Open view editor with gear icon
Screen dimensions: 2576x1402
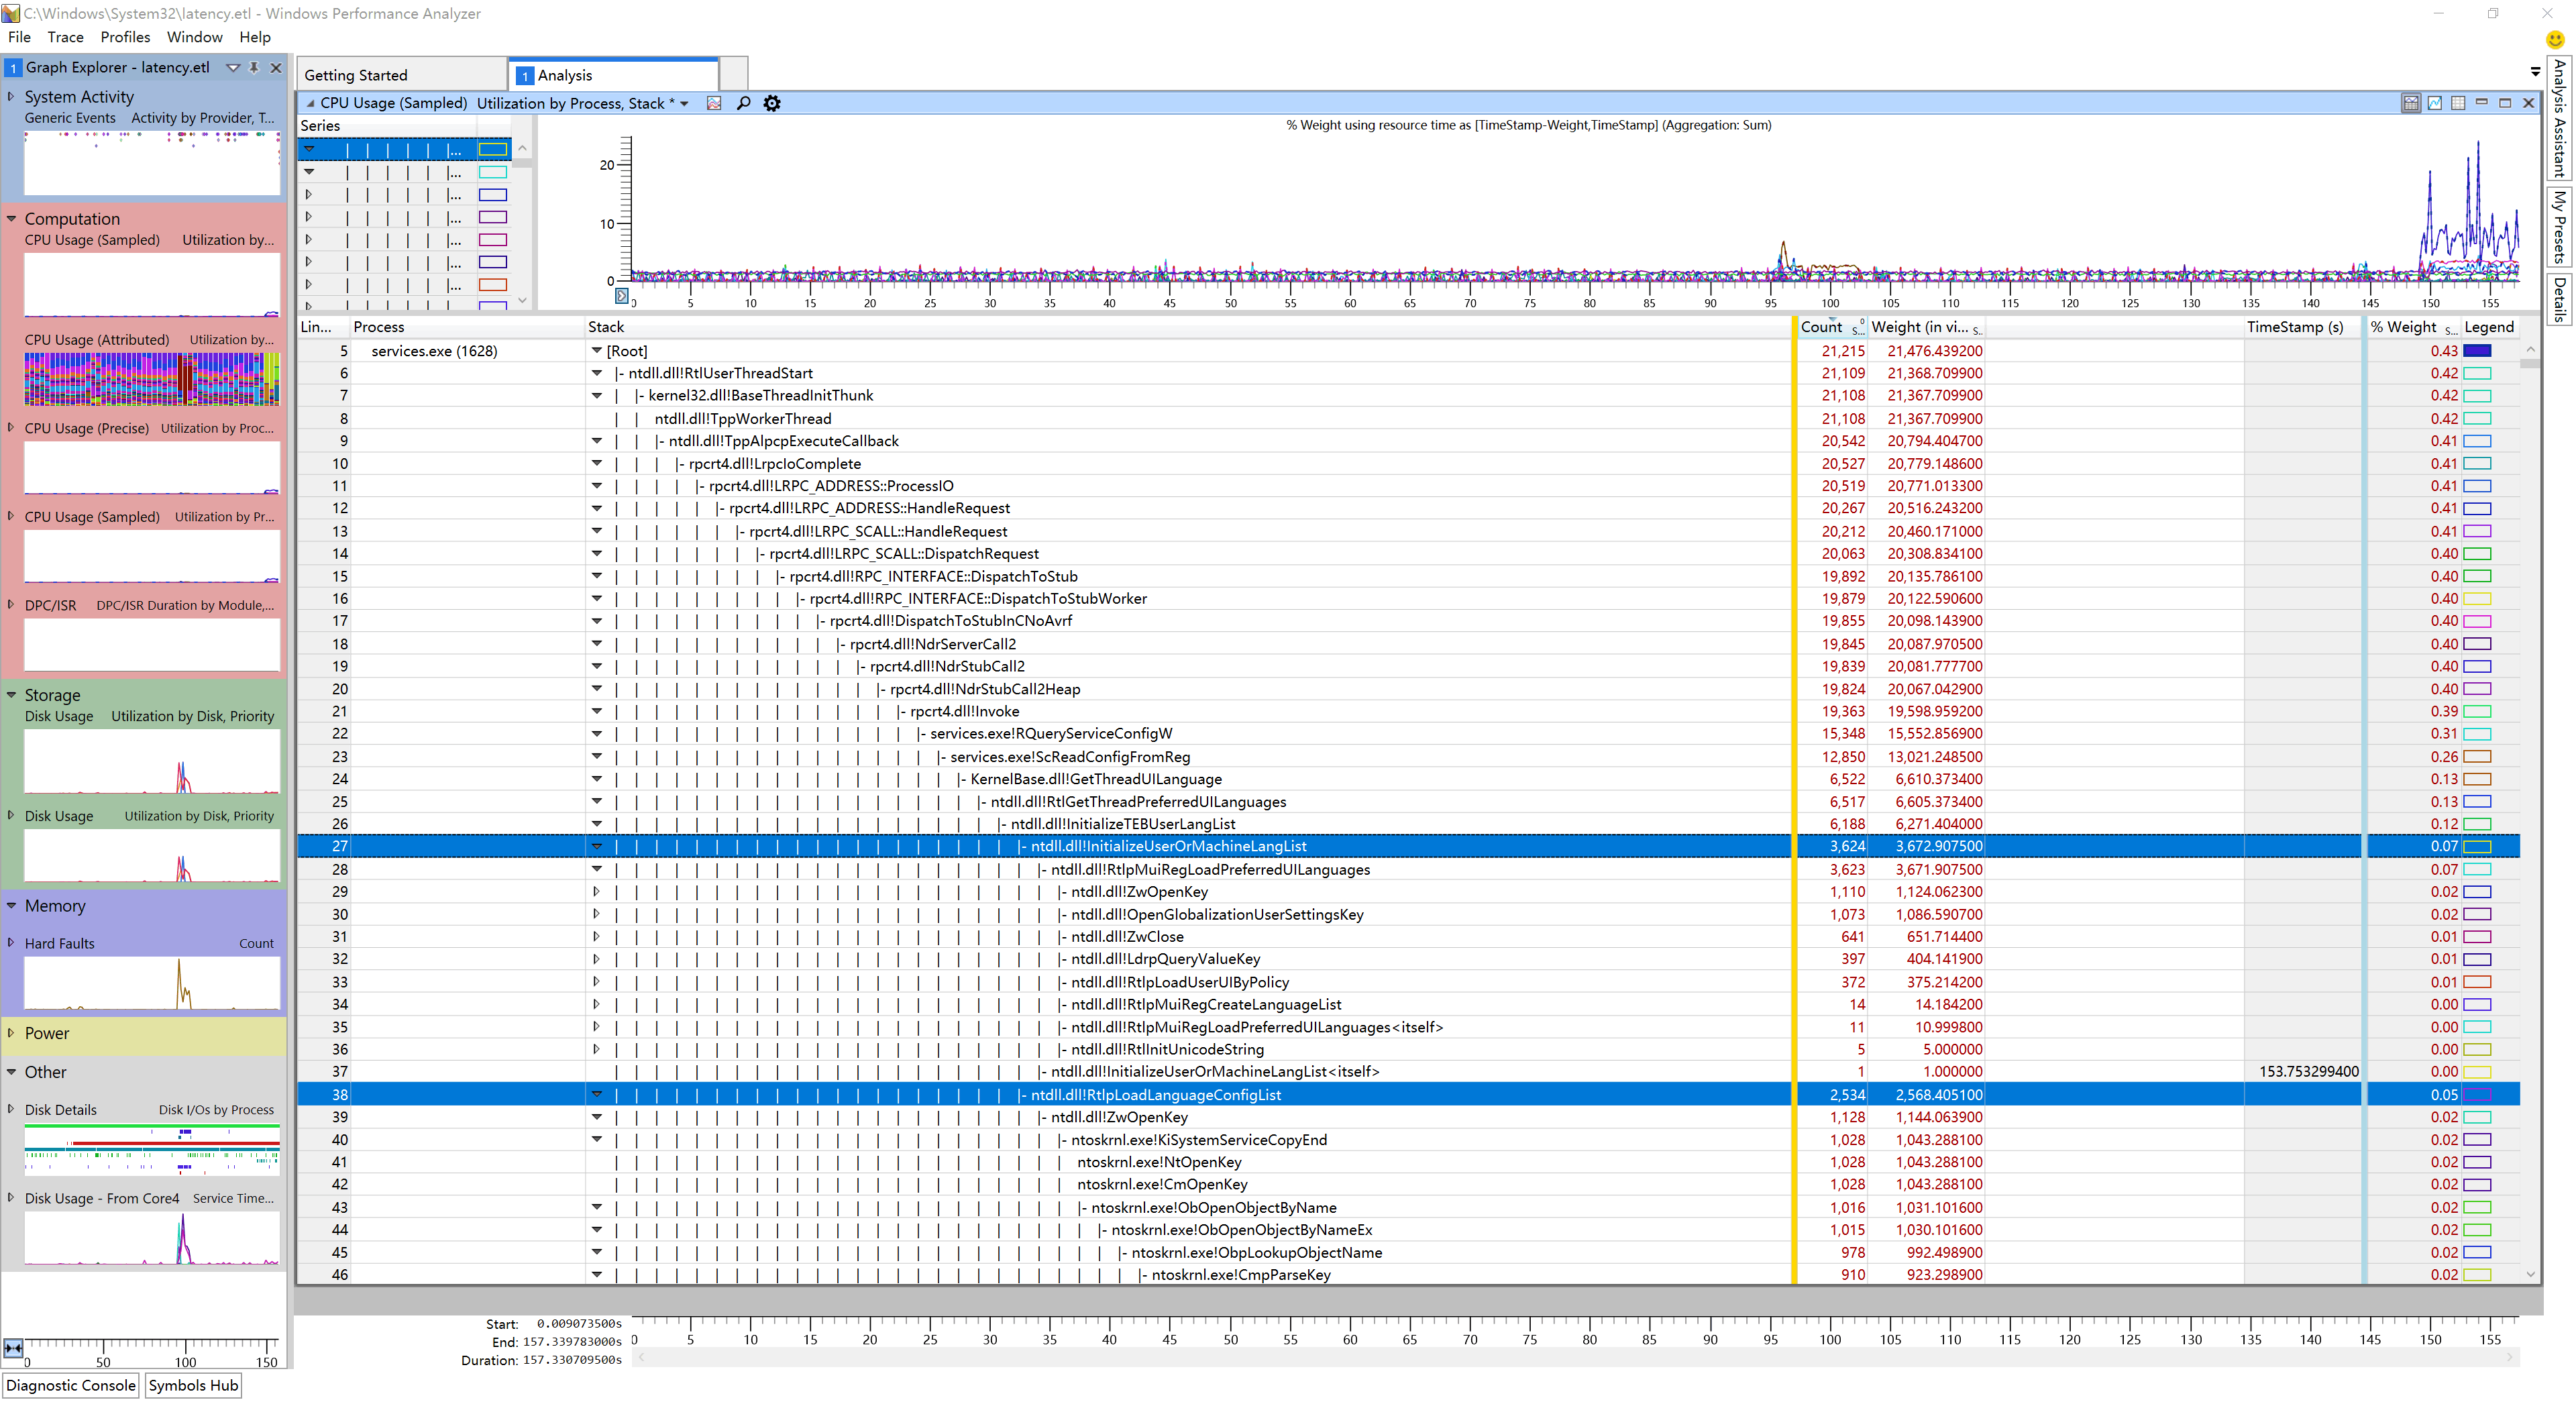(x=772, y=103)
